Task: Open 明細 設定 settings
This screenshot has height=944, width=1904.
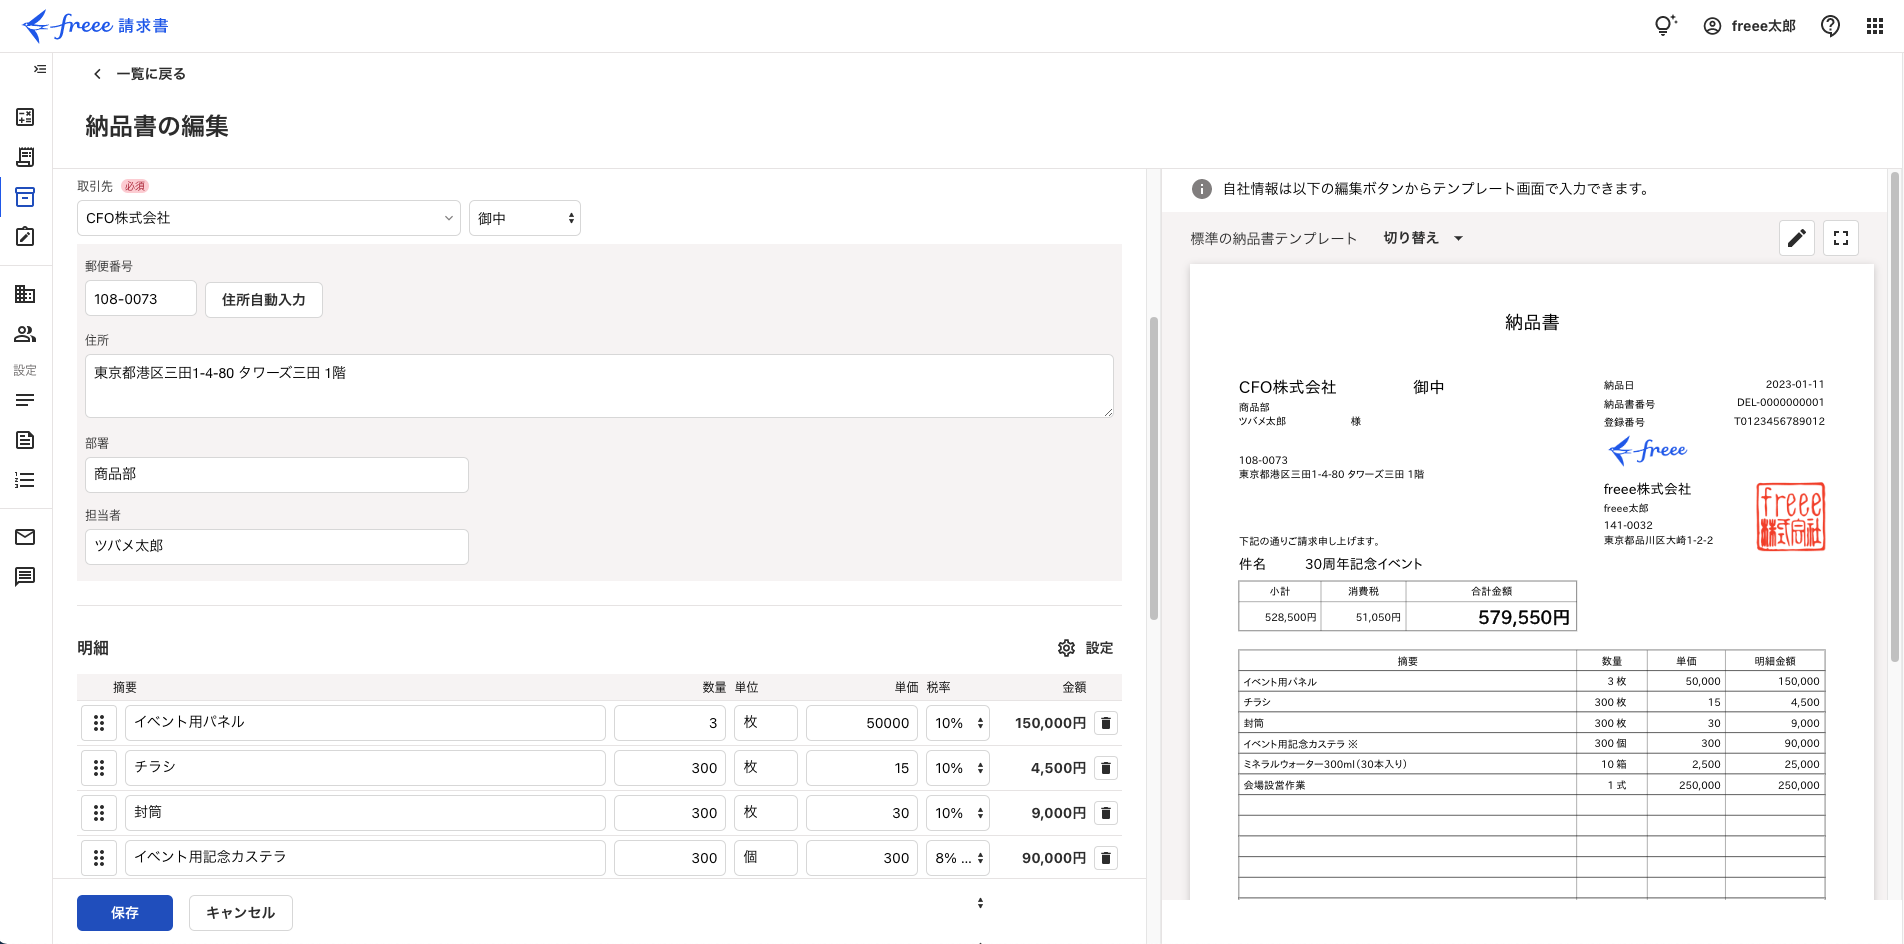Action: [1085, 648]
